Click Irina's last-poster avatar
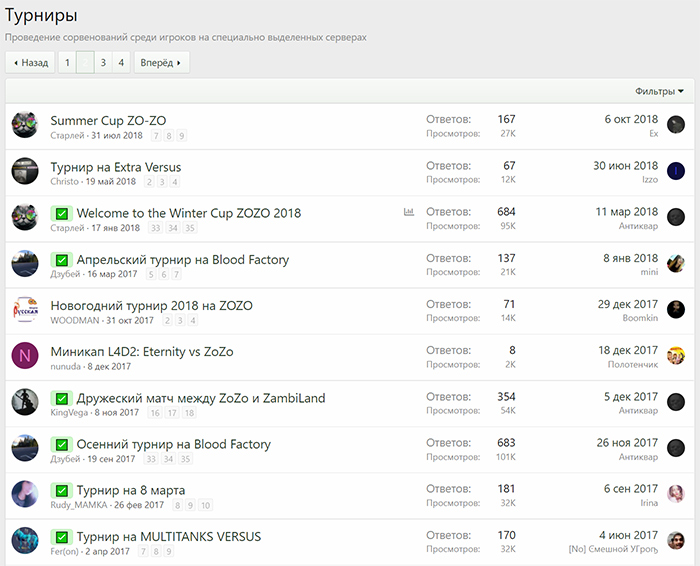Image resolution: width=700 pixels, height=566 pixels. [x=676, y=494]
